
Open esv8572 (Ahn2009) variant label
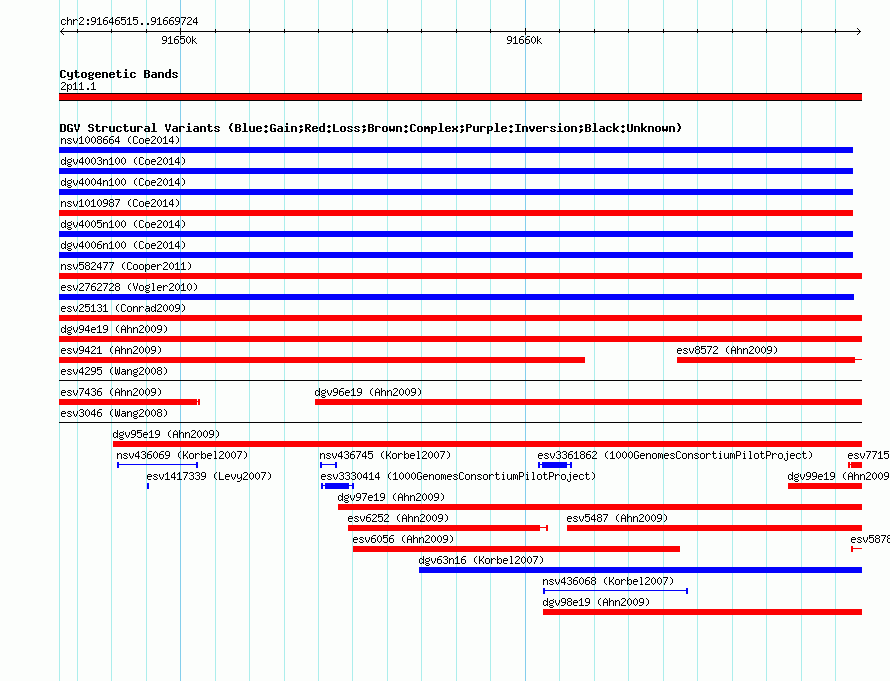point(727,350)
